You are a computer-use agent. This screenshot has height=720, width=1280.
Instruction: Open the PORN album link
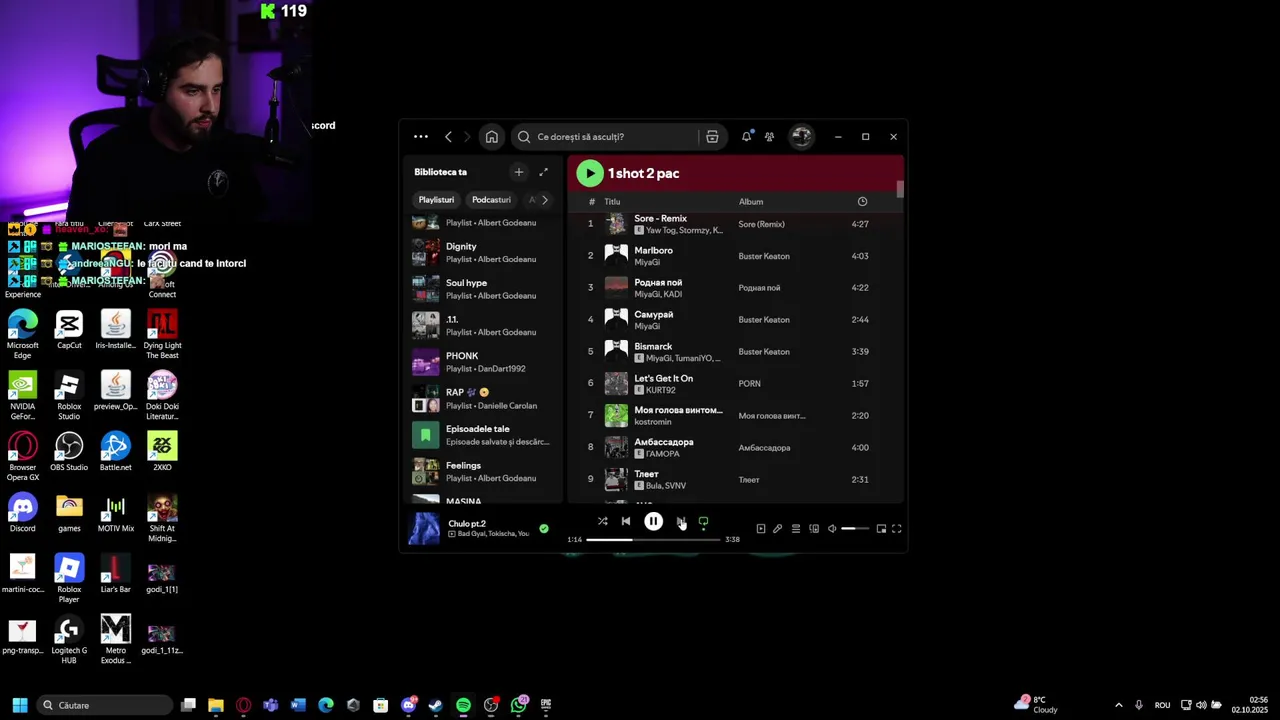[x=749, y=384]
